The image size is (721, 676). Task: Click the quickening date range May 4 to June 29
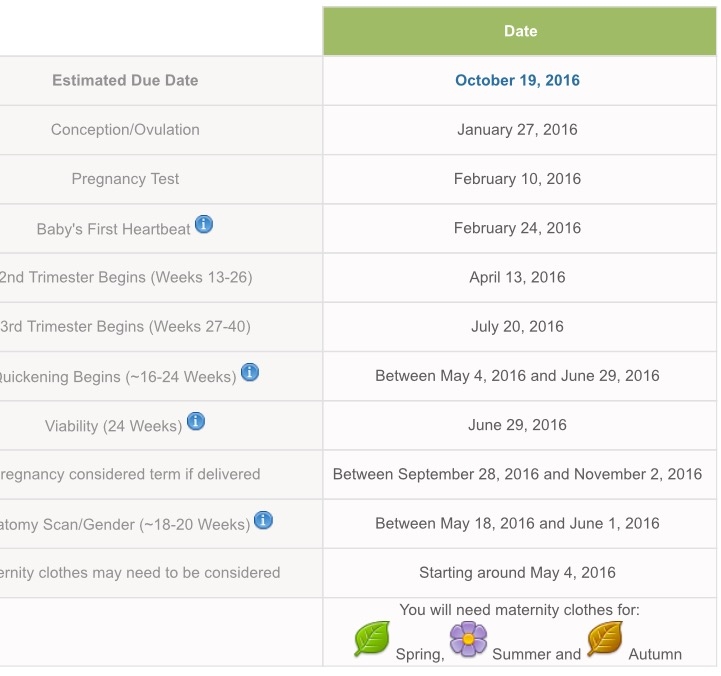pyautogui.click(x=517, y=376)
